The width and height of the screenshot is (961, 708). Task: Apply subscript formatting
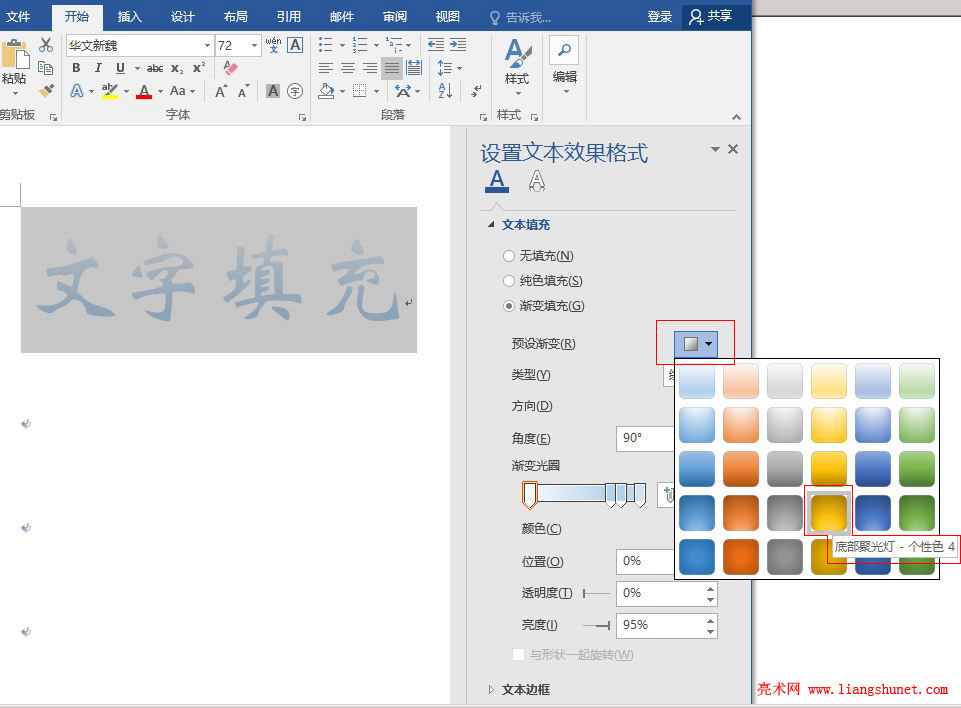pyautogui.click(x=177, y=69)
